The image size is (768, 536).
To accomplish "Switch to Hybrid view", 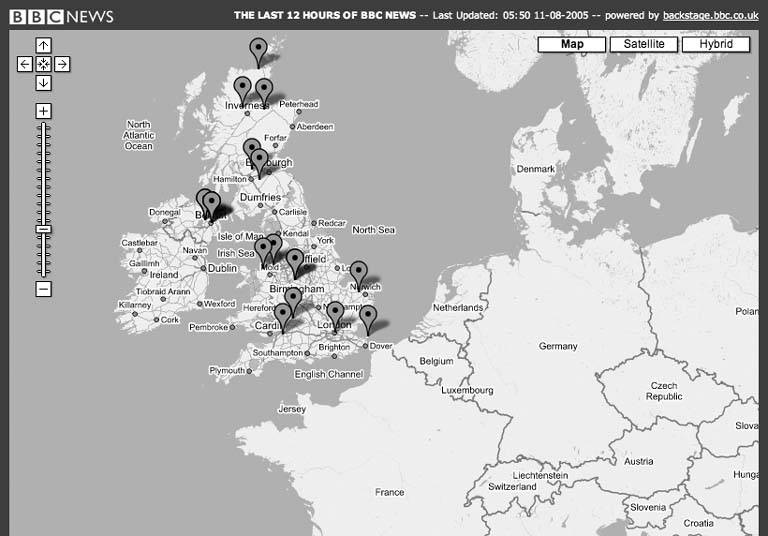I will pyautogui.click(x=715, y=44).
